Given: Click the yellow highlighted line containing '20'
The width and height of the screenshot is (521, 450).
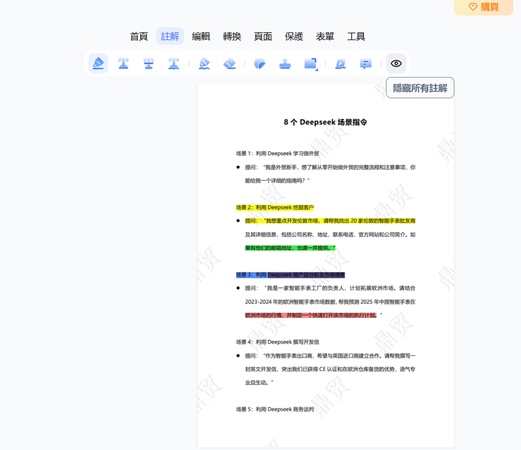Looking at the screenshot, I should coord(330,221).
